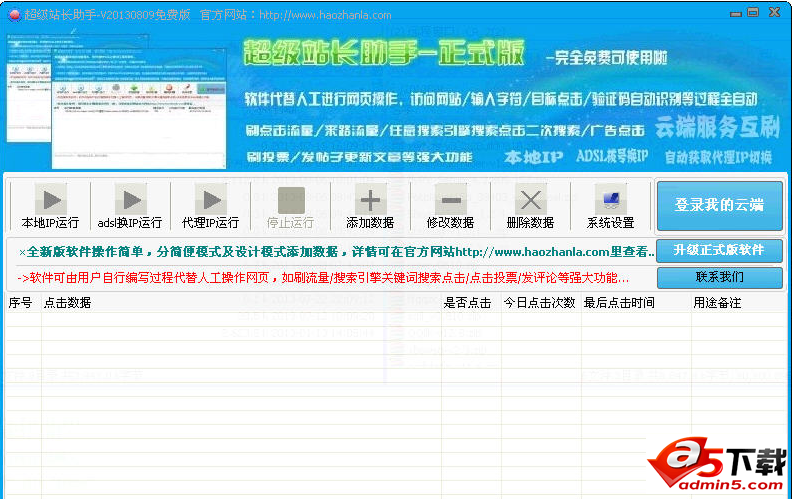Close the 超级站长助手 window
This screenshot has height=499, width=792.
click(x=775, y=12)
